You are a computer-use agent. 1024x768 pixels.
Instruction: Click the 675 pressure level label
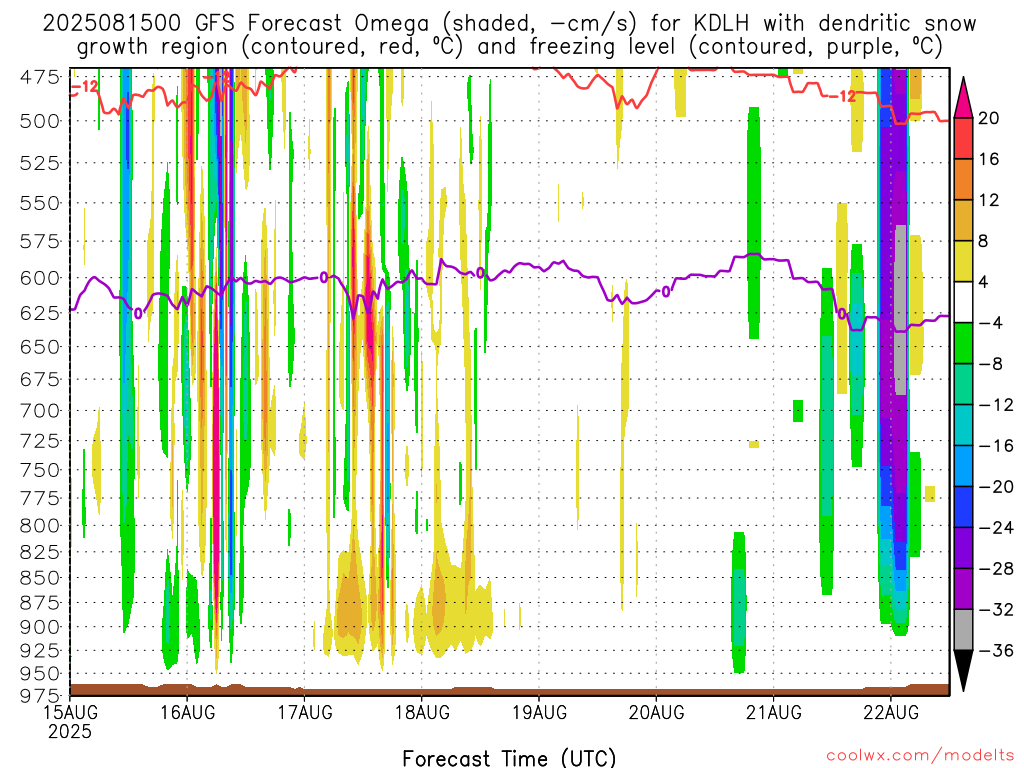pyautogui.click(x=40, y=379)
